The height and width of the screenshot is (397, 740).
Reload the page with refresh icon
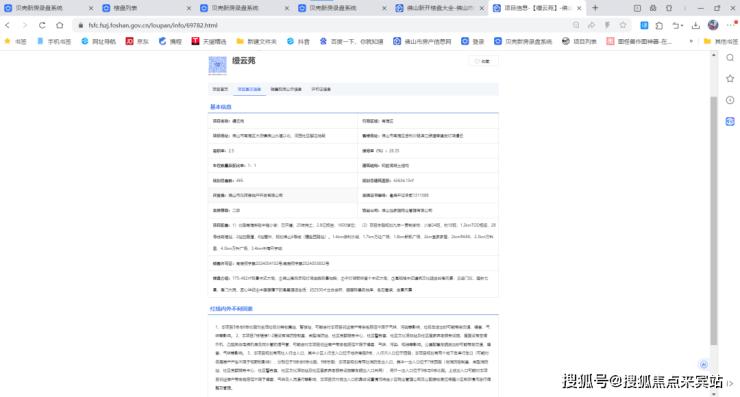[x=42, y=25]
